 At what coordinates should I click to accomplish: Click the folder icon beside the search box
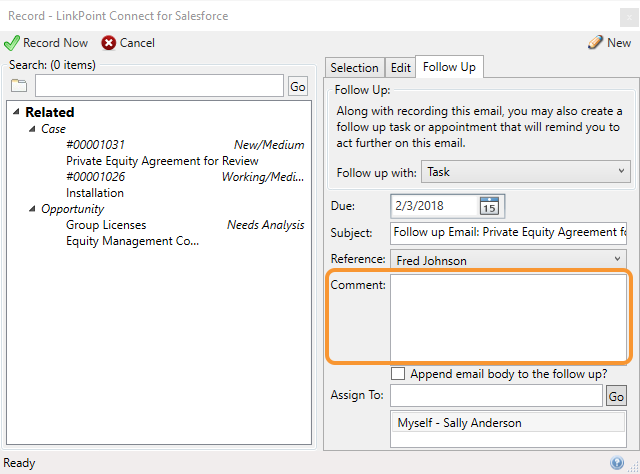point(19,86)
